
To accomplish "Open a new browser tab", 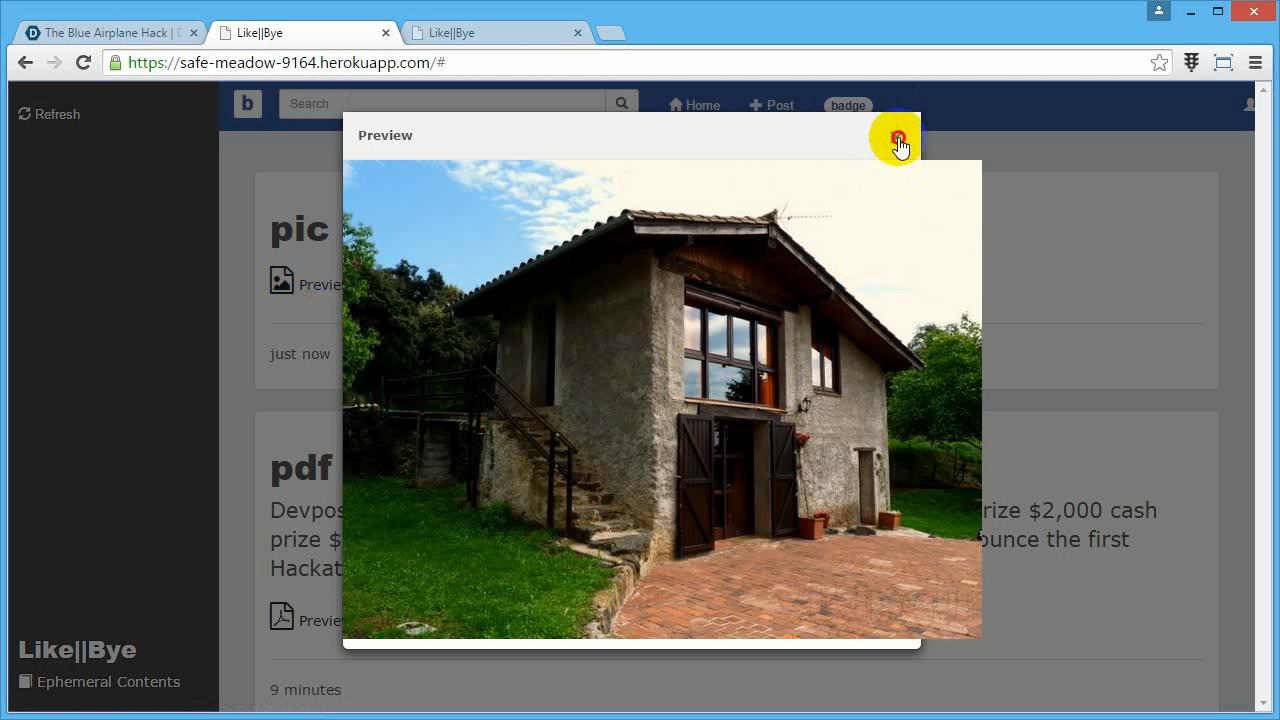I will coord(610,33).
